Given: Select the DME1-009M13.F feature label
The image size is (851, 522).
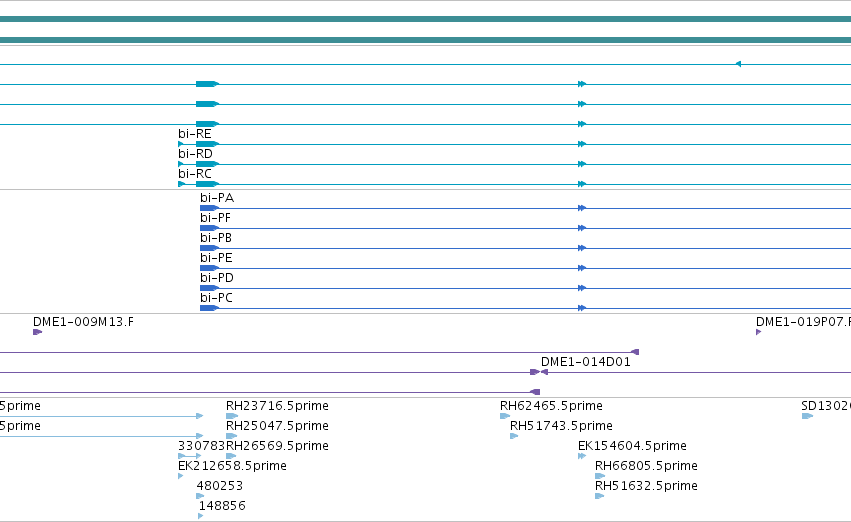Looking at the screenshot, I should [83, 322].
